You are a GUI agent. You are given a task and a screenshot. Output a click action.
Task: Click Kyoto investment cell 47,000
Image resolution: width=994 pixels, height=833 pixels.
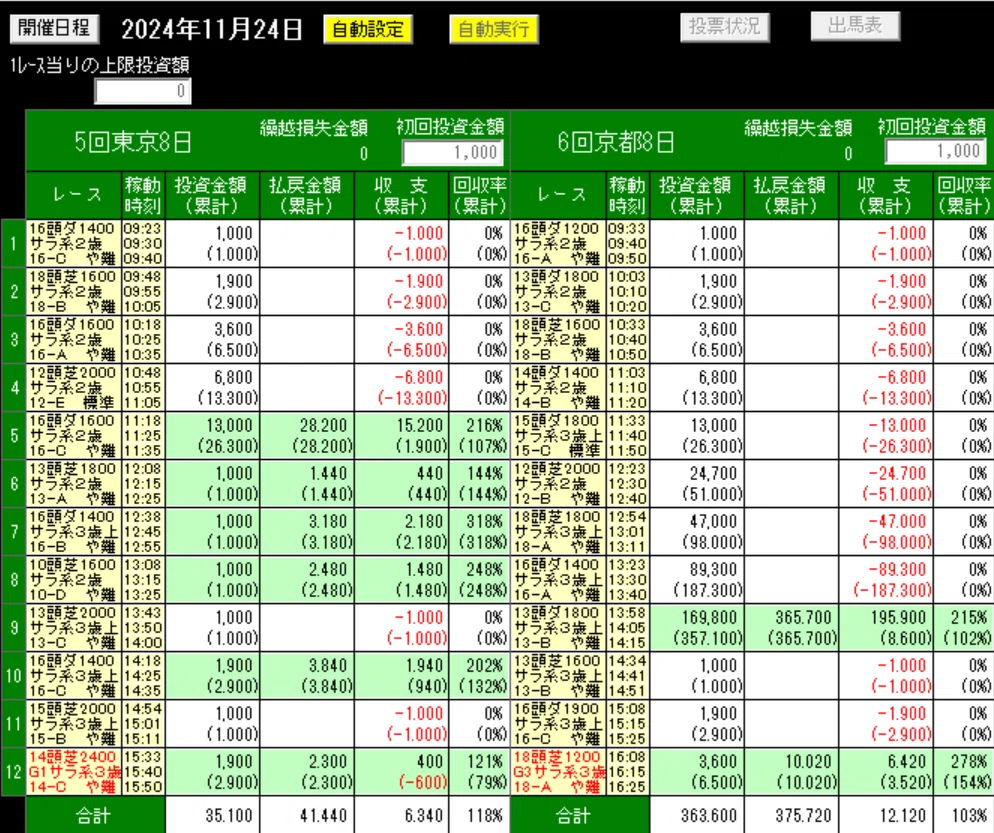pos(697,532)
